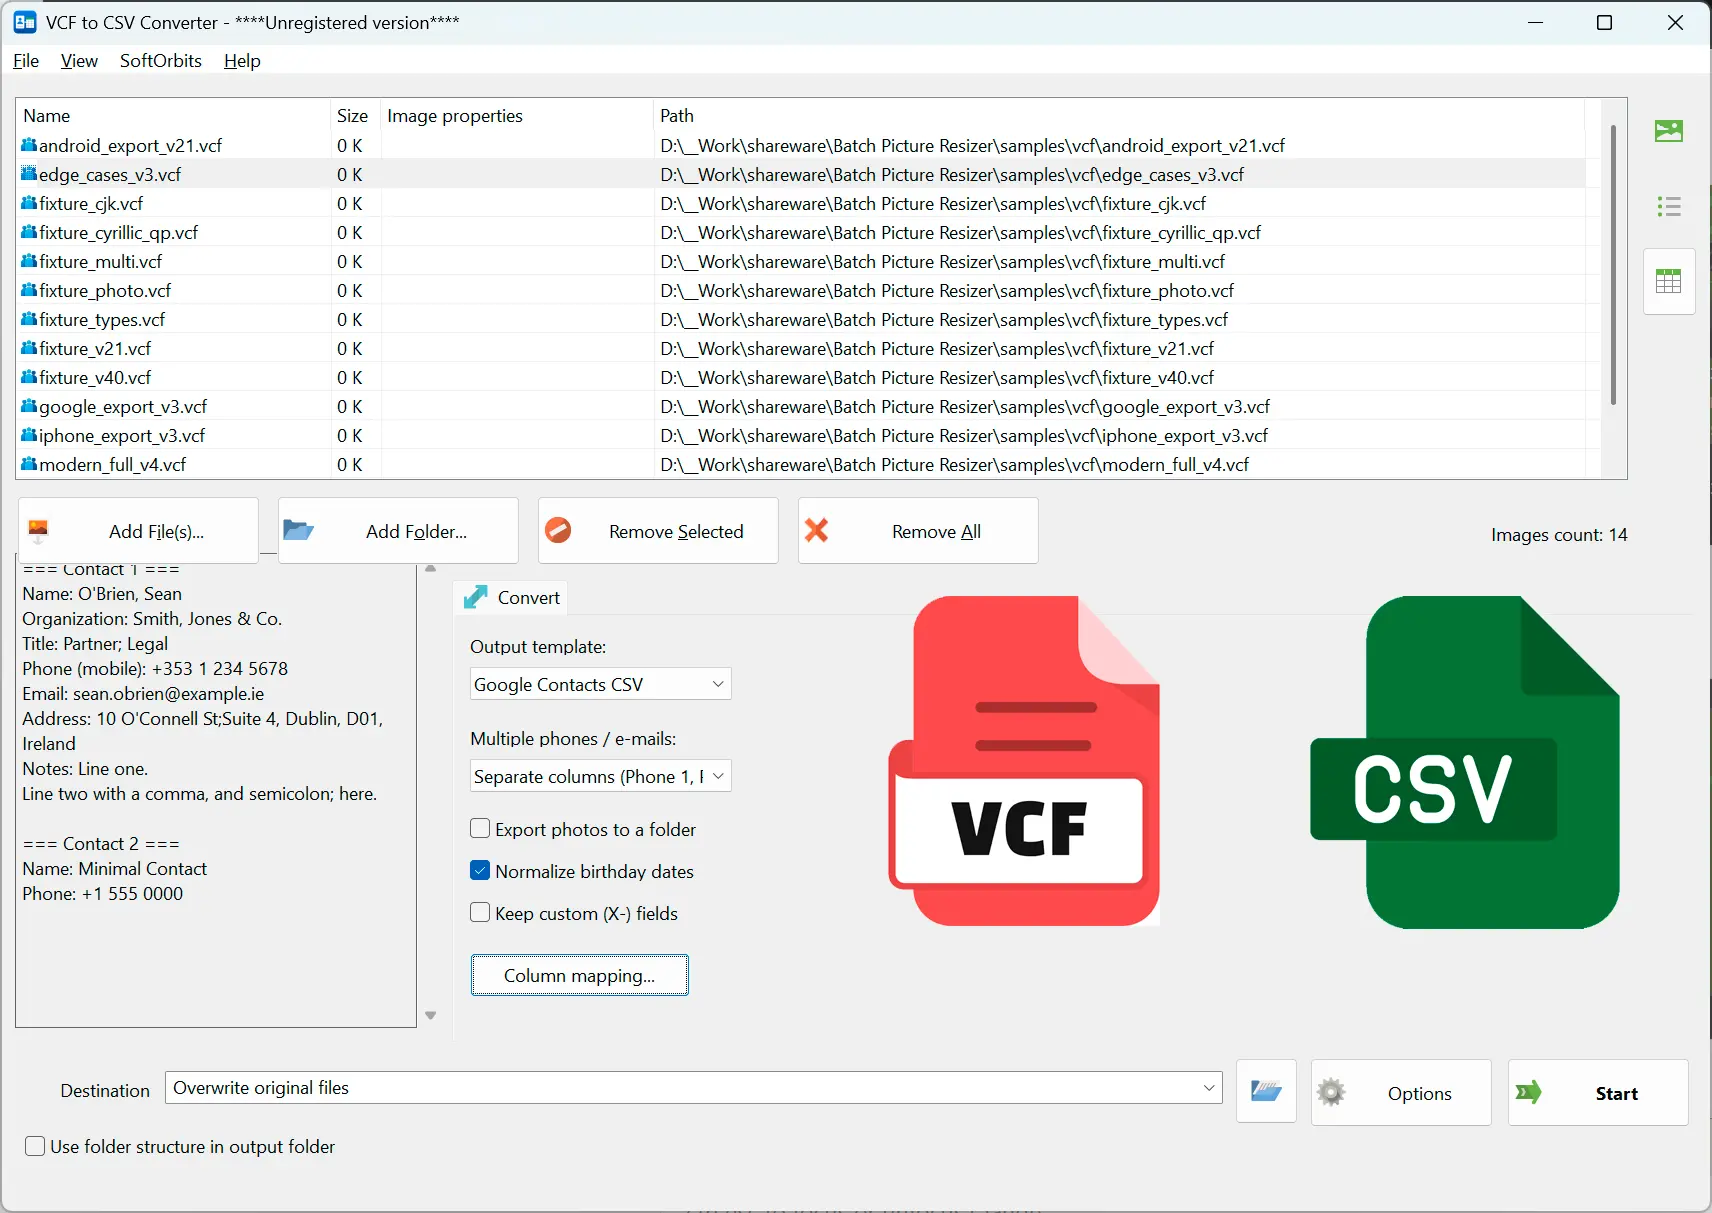
Task: Click the vCard icon beside fixture_v21.vcf
Action: (29, 348)
